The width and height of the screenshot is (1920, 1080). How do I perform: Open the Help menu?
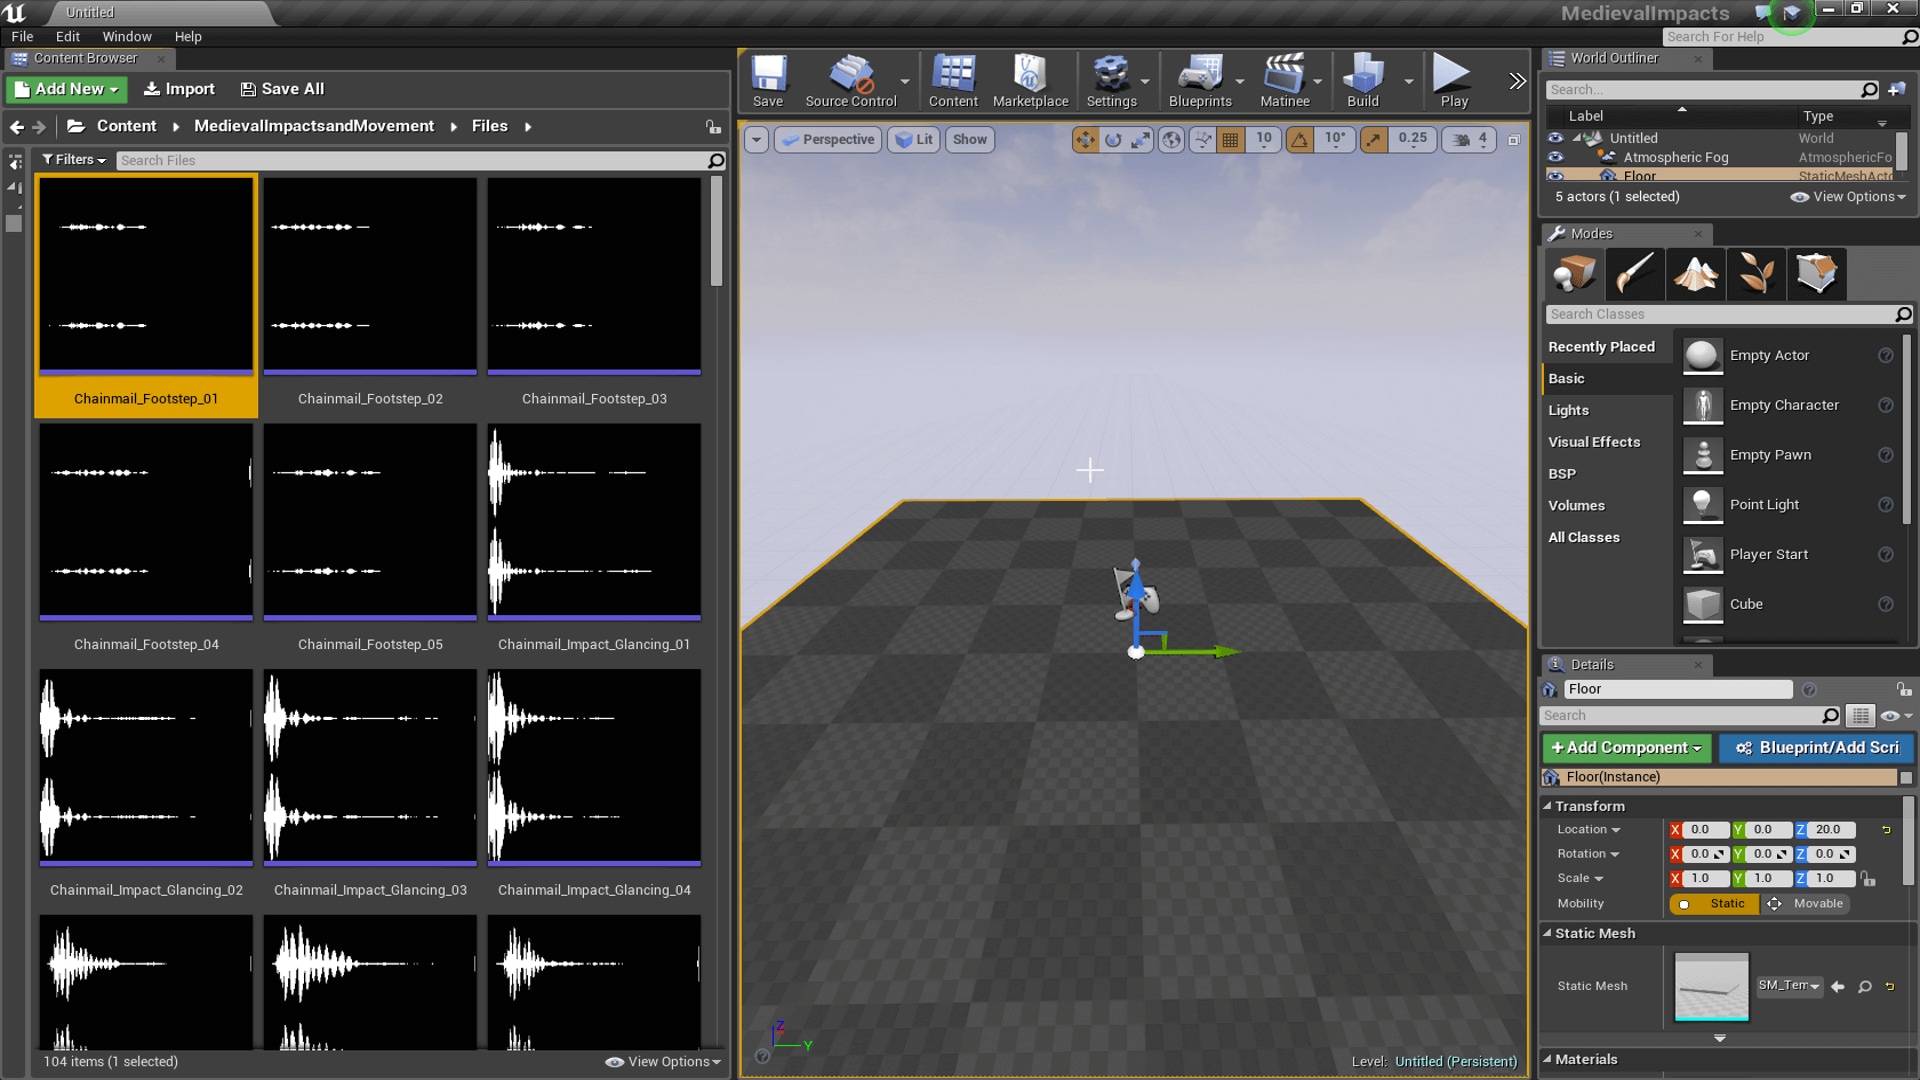(x=188, y=37)
